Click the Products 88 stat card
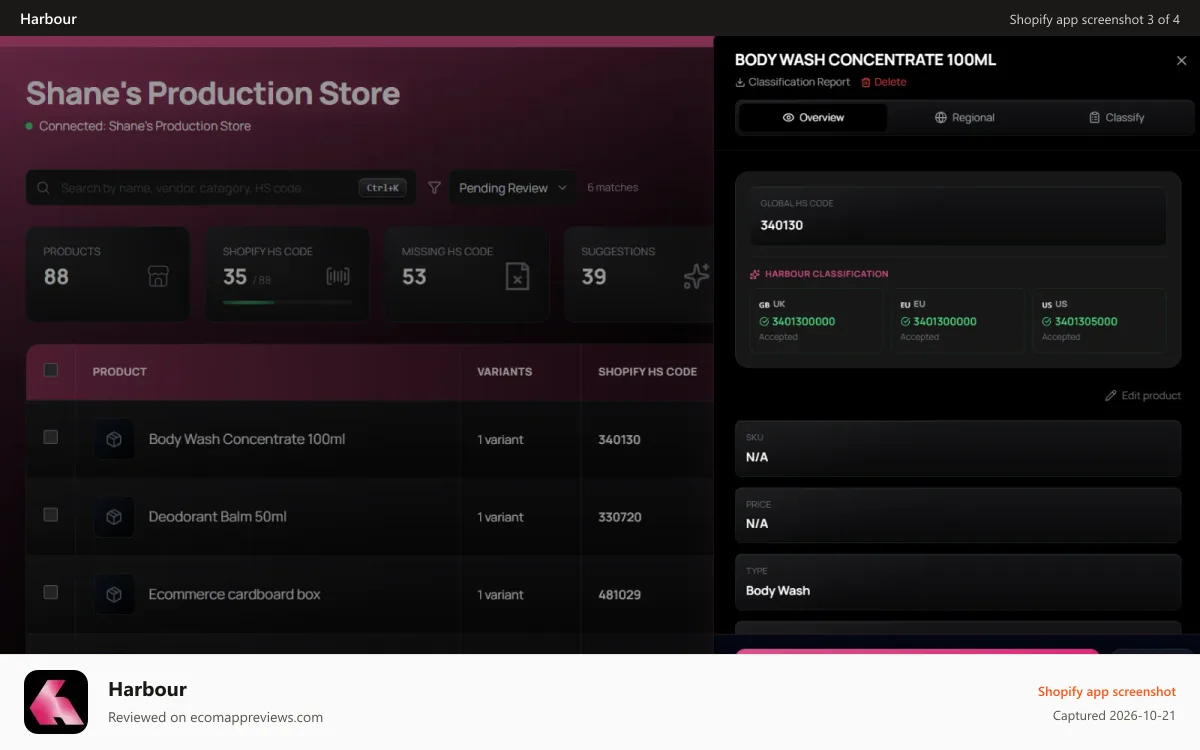1200x750 pixels. click(108, 274)
